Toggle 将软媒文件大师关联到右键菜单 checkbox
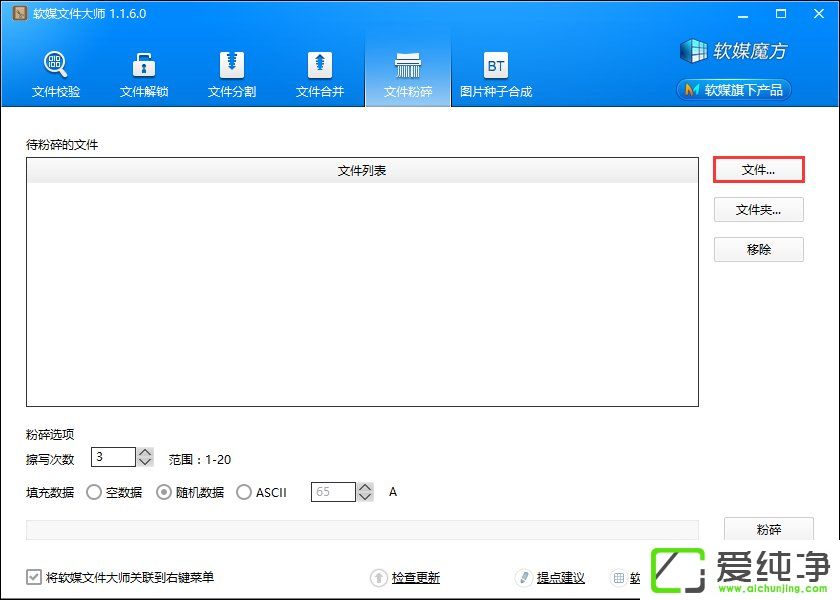The height and width of the screenshot is (600, 840). pyautogui.click(x=35, y=577)
